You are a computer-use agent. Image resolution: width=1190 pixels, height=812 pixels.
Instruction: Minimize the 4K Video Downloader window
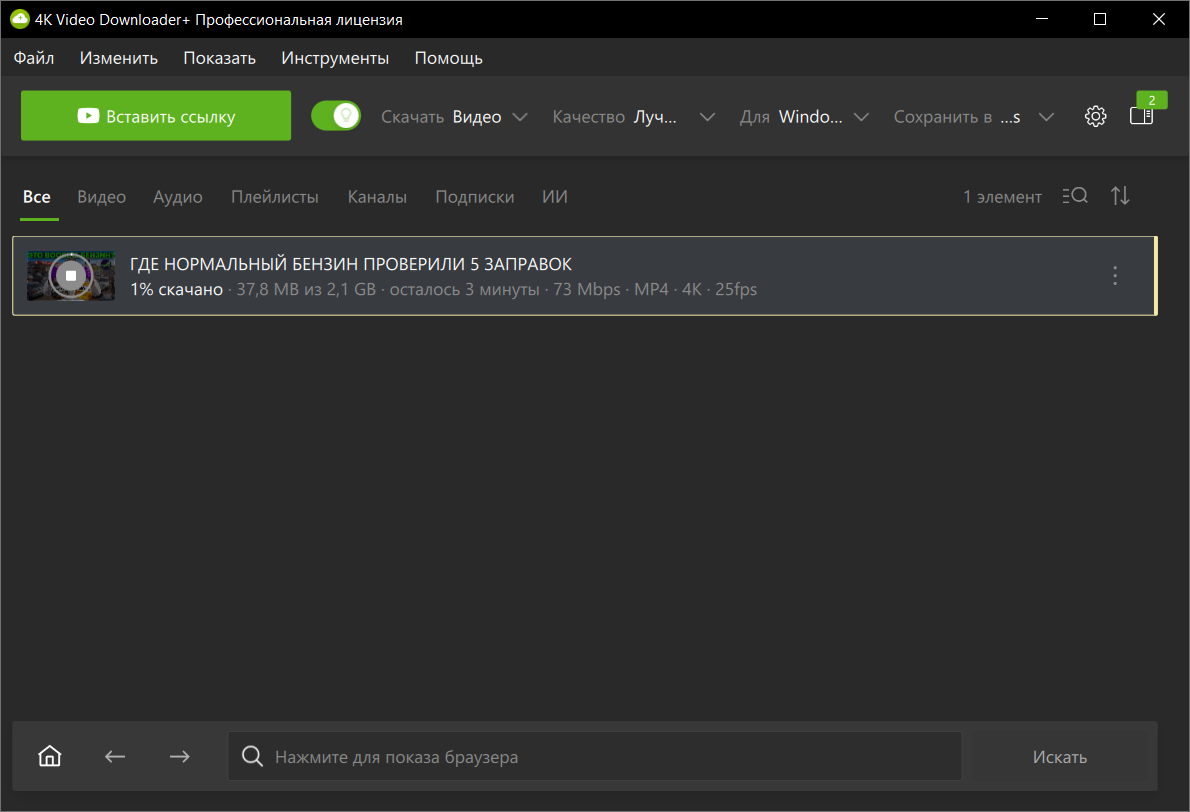tap(1042, 19)
